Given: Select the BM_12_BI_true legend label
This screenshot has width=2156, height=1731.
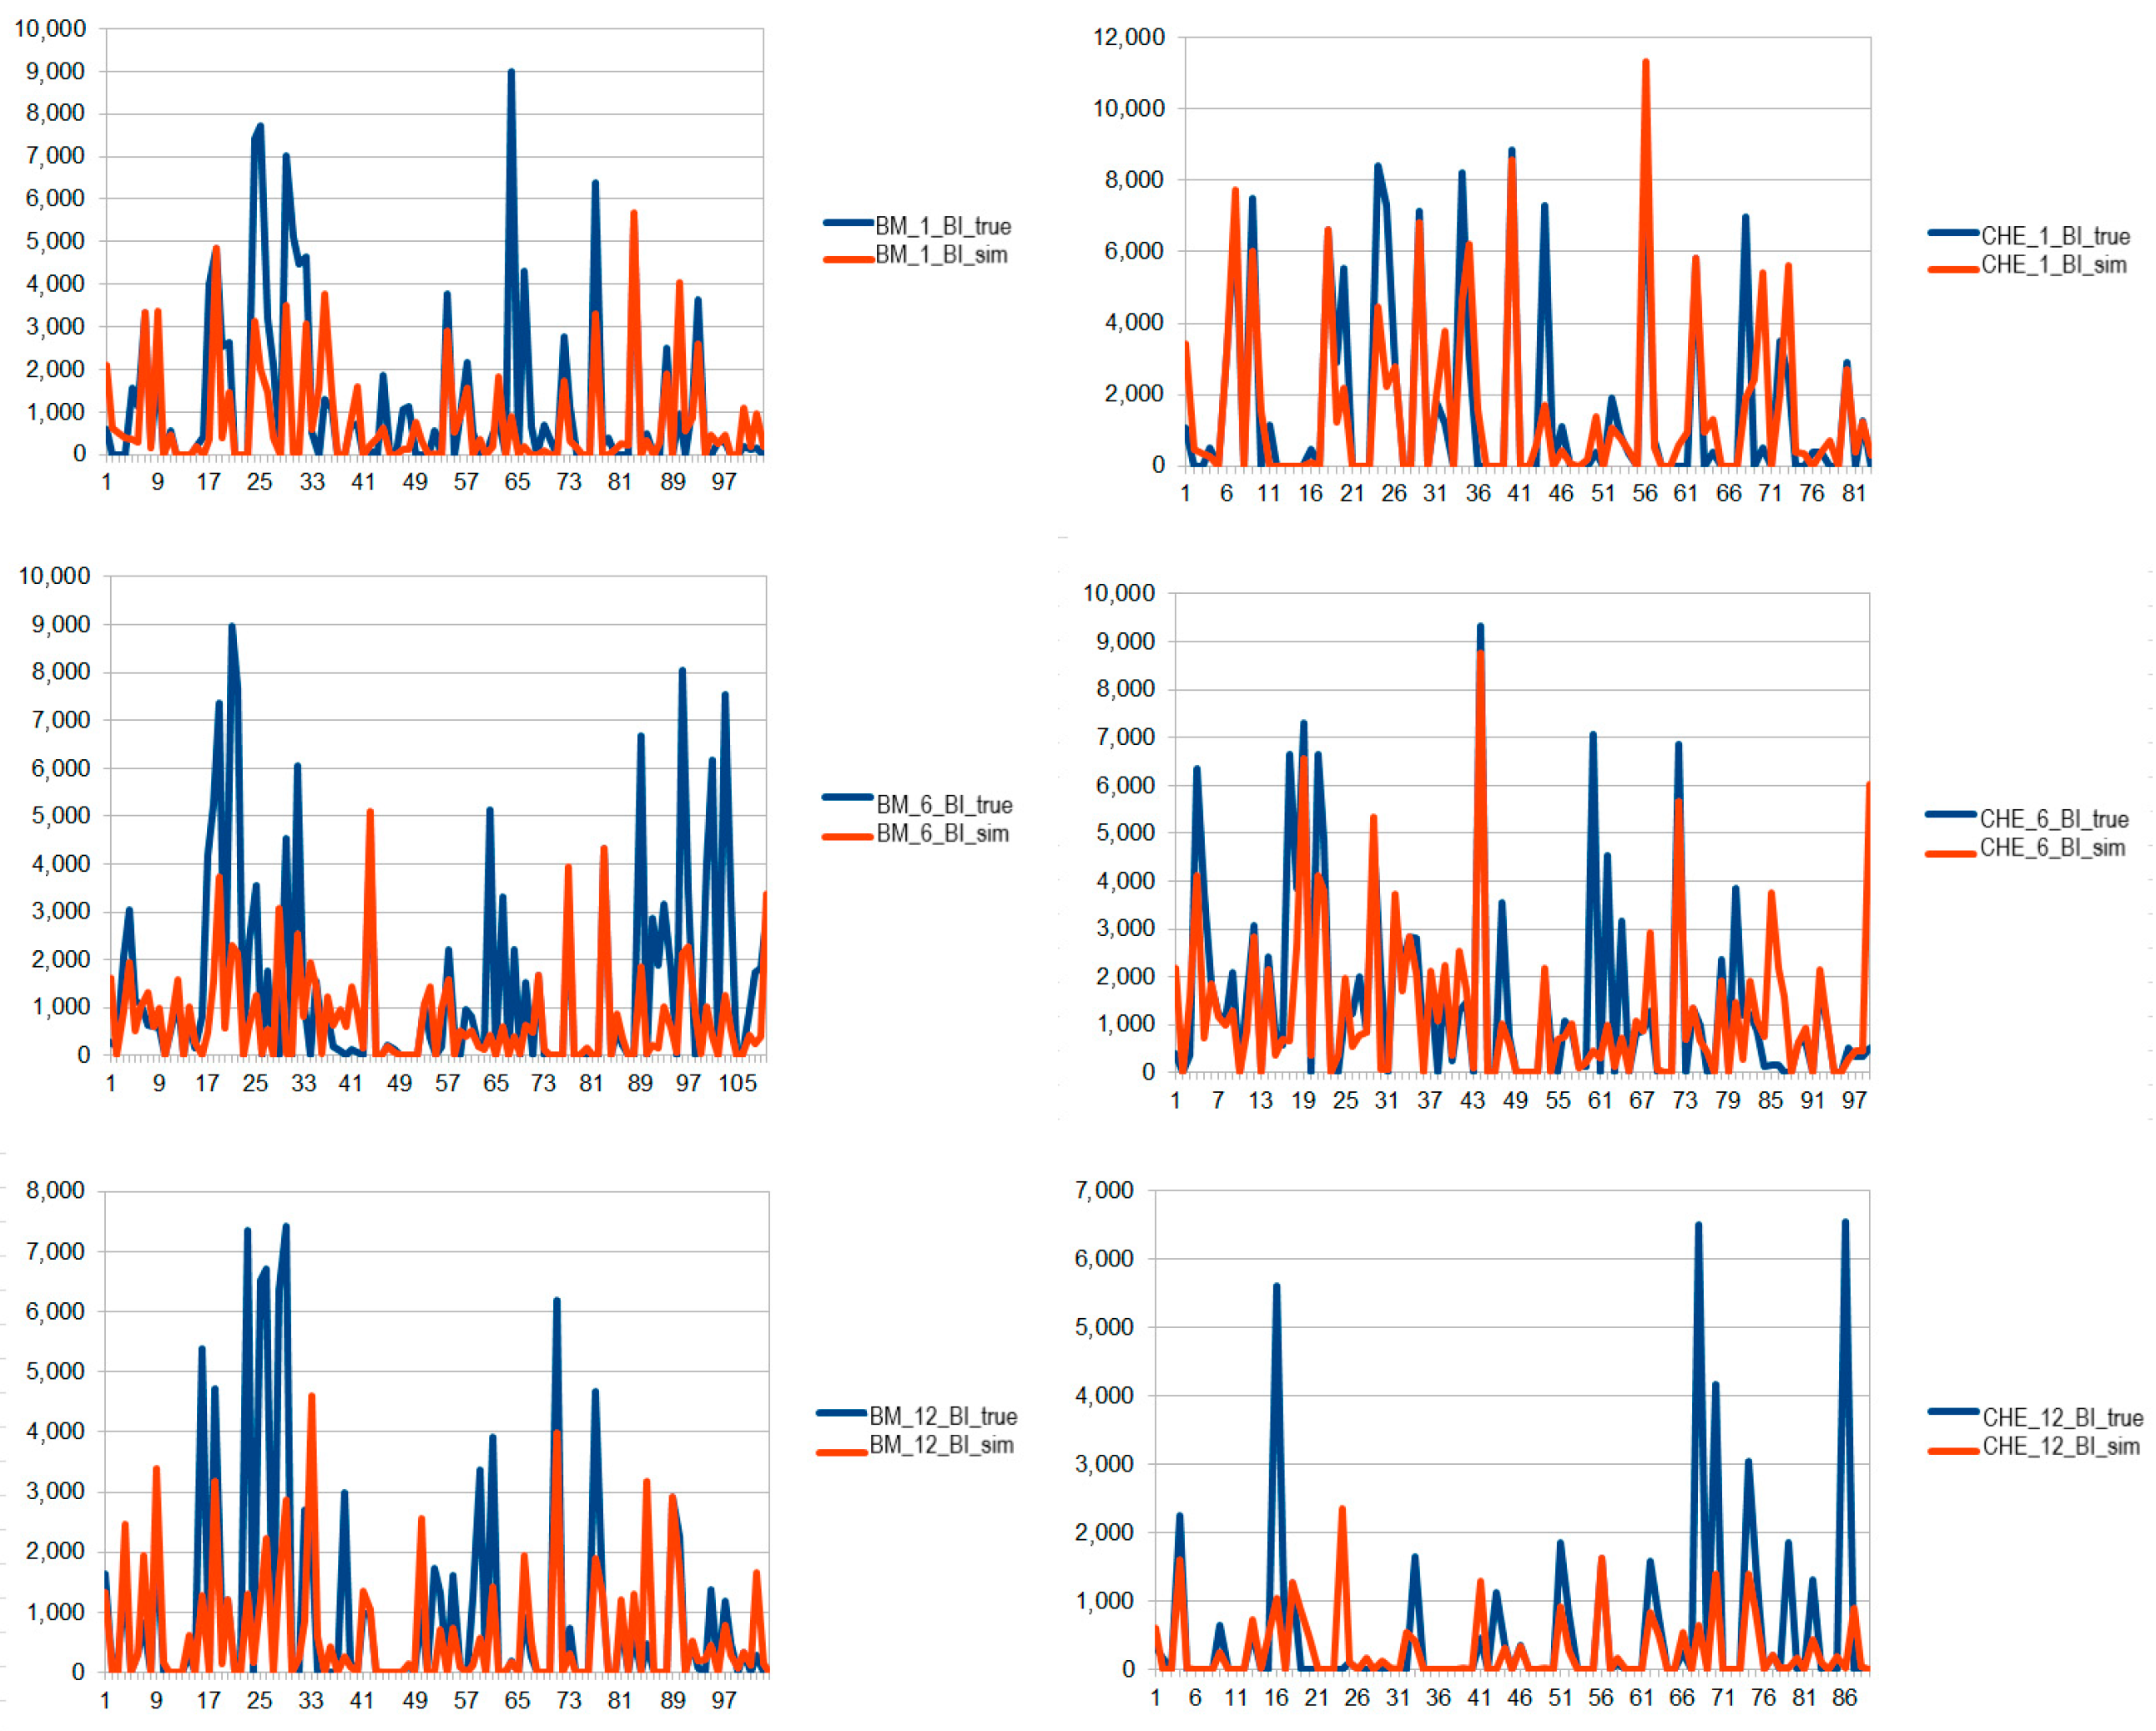Looking at the screenshot, I should click(943, 1416).
